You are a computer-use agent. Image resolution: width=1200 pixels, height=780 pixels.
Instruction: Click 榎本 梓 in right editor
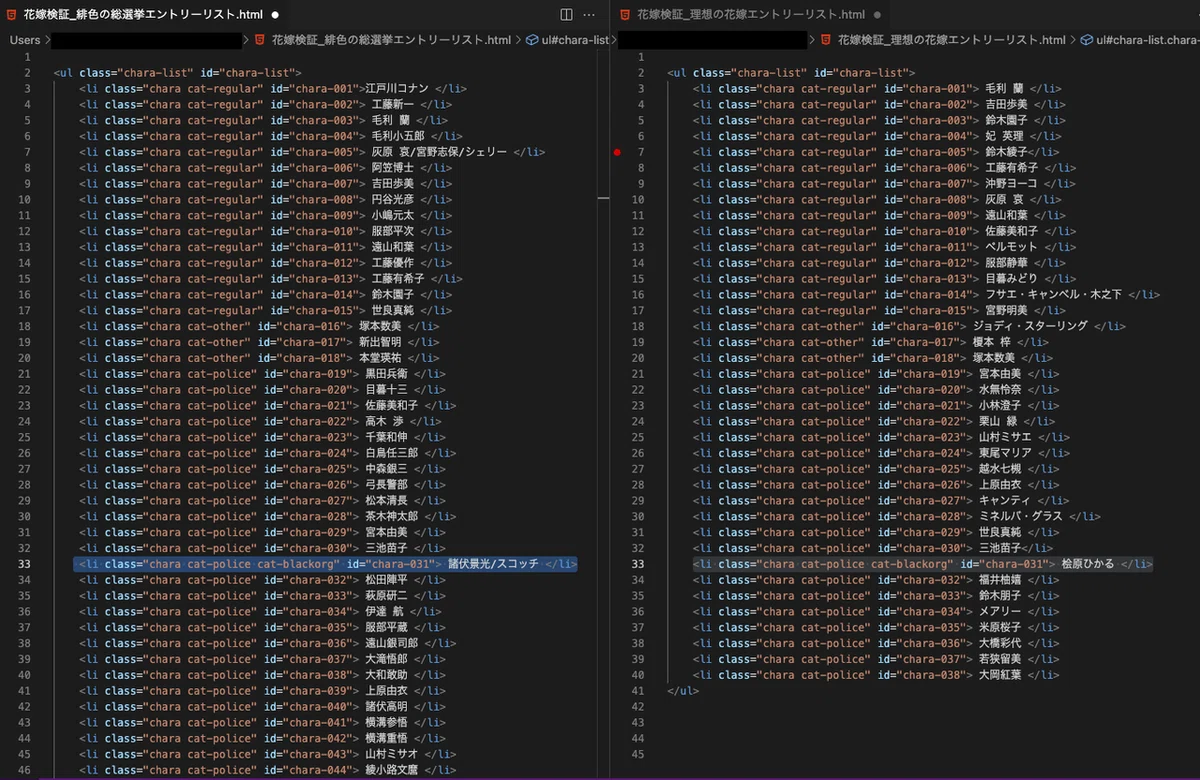click(994, 342)
